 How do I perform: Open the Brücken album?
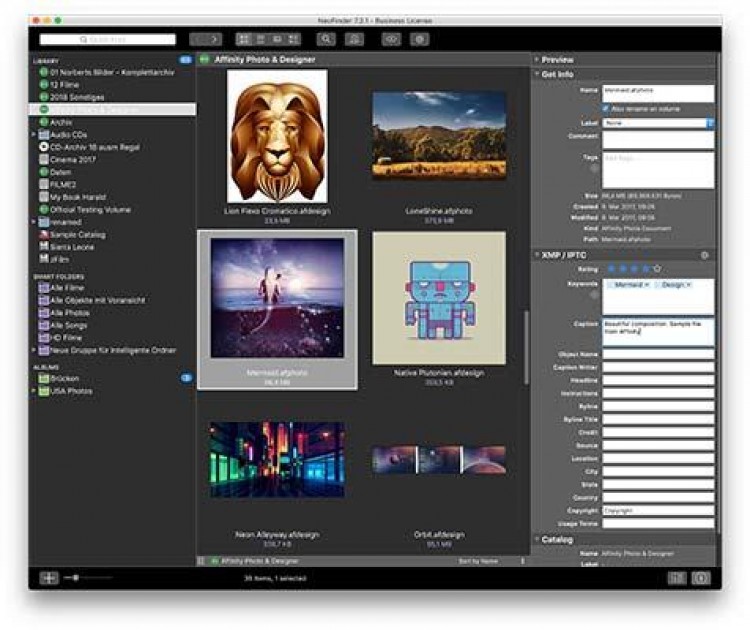point(64,378)
